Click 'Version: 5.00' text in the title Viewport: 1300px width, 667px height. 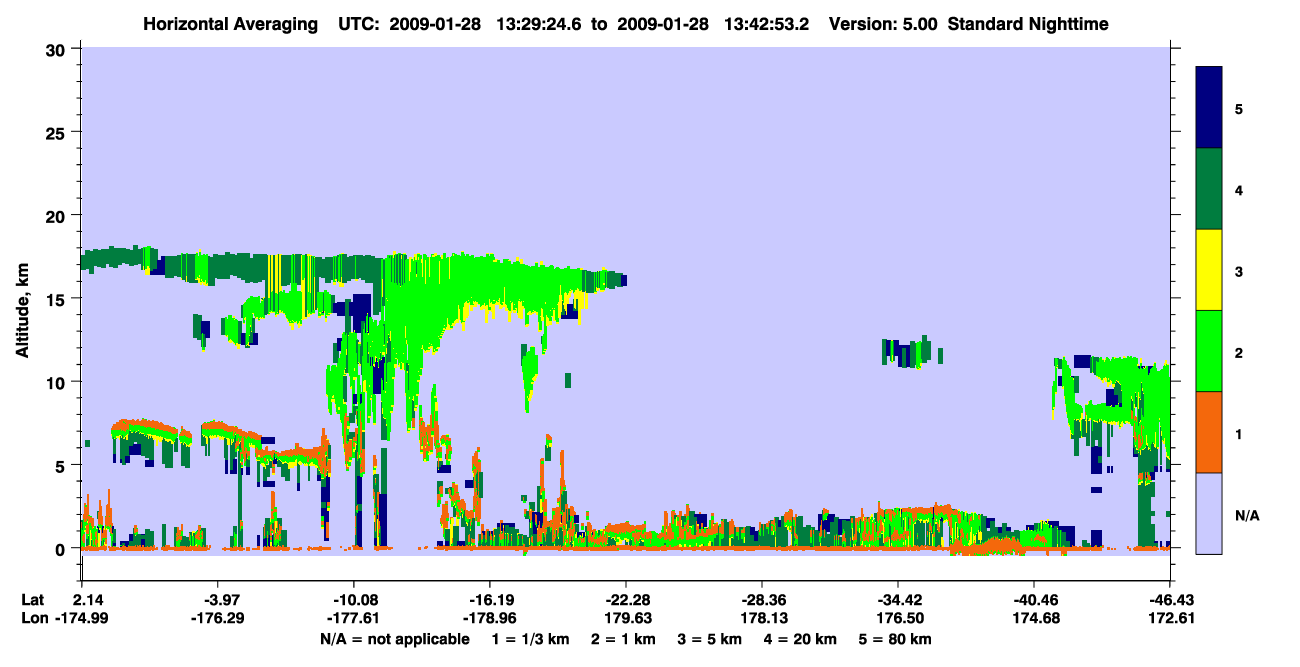click(x=883, y=24)
